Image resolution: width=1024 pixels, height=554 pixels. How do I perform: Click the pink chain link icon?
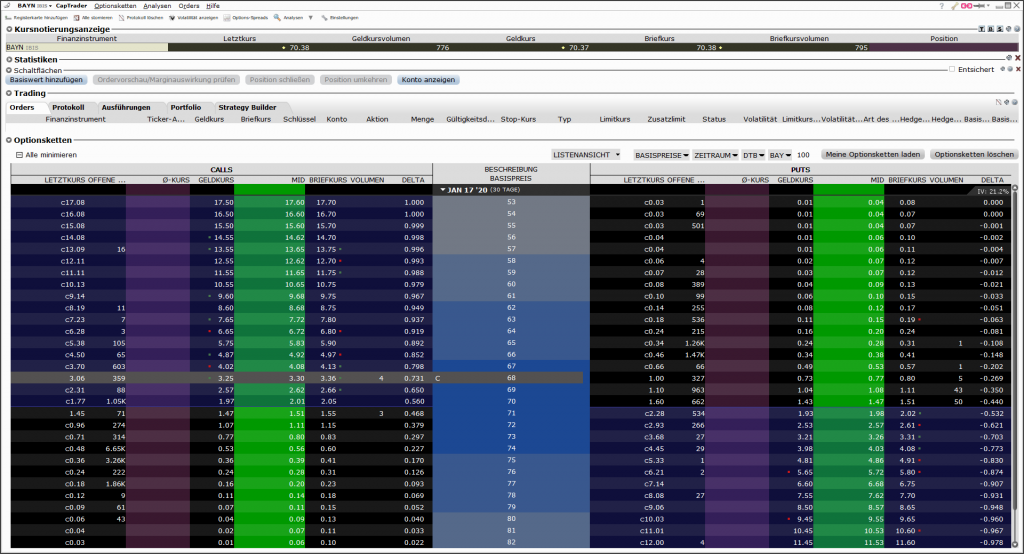[x=966, y=6]
